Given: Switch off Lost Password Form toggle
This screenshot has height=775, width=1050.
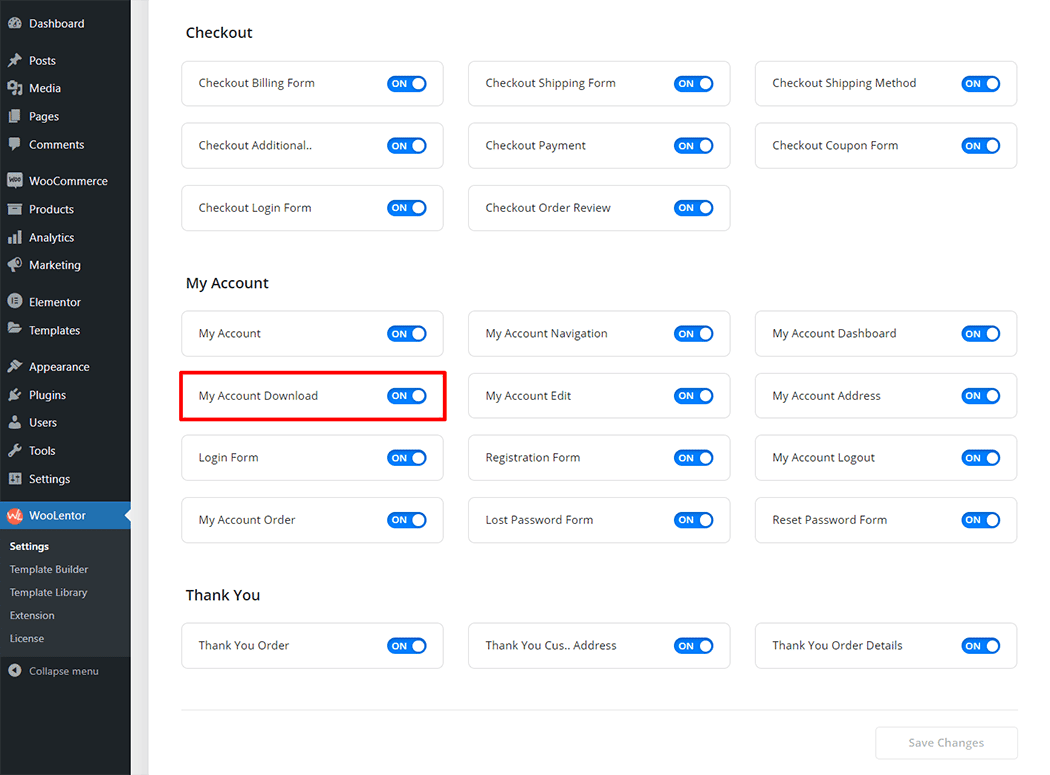Looking at the screenshot, I should 693,520.
